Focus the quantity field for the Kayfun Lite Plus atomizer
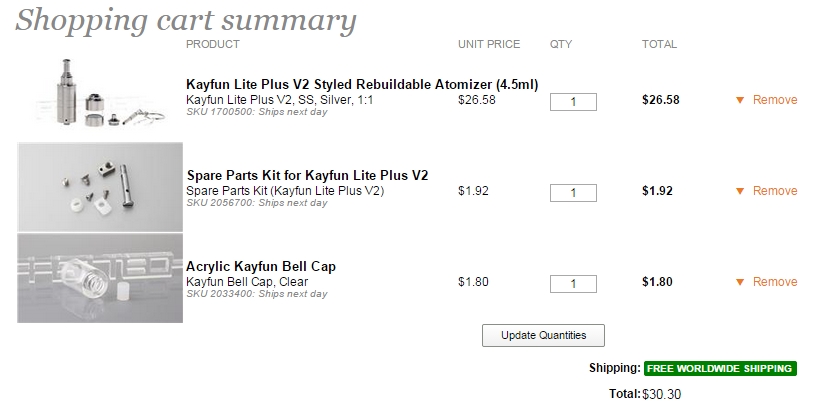This screenshot has width=824, height=410. click(x=573, y=102)
